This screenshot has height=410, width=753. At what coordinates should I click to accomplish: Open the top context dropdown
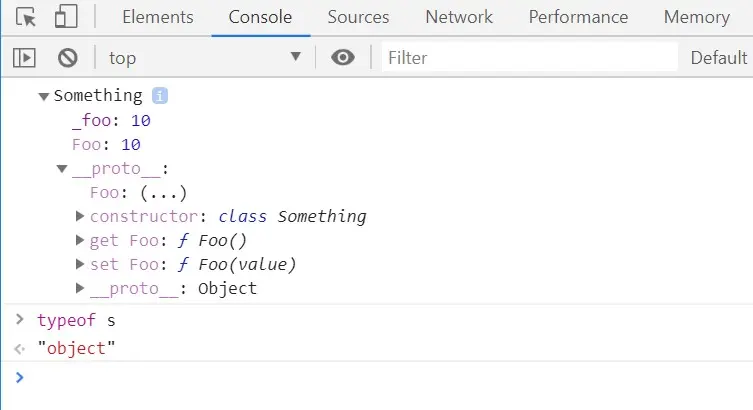(204, 57)
